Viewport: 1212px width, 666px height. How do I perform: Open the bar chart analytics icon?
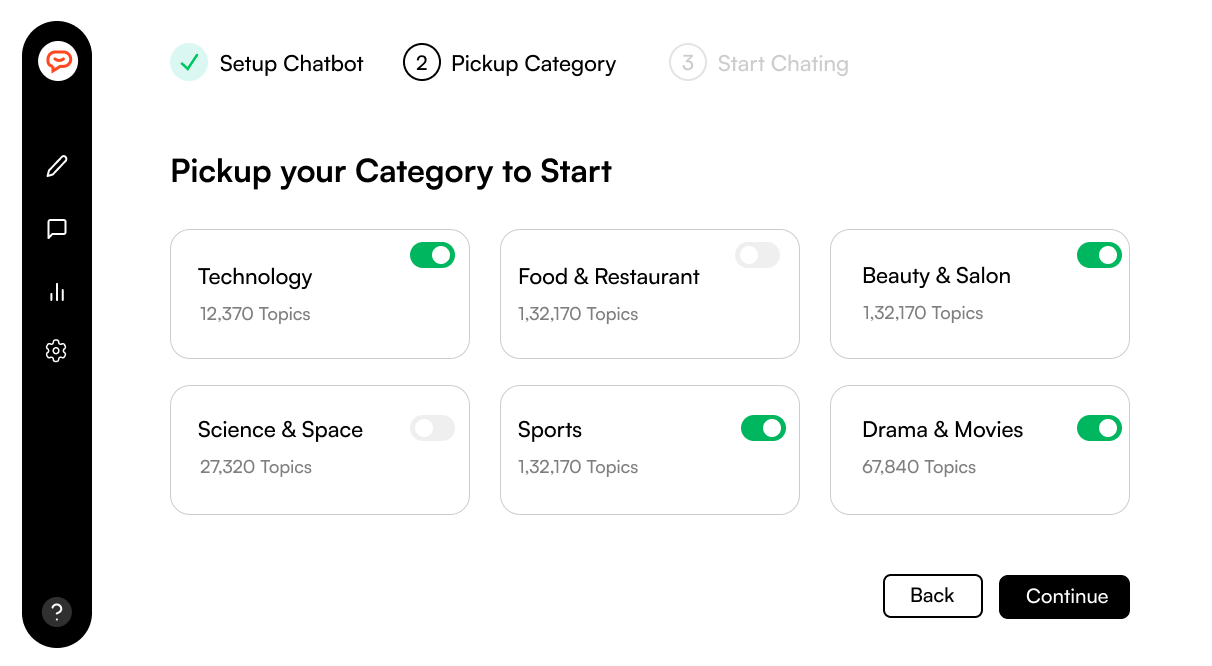tap(57, 292)
